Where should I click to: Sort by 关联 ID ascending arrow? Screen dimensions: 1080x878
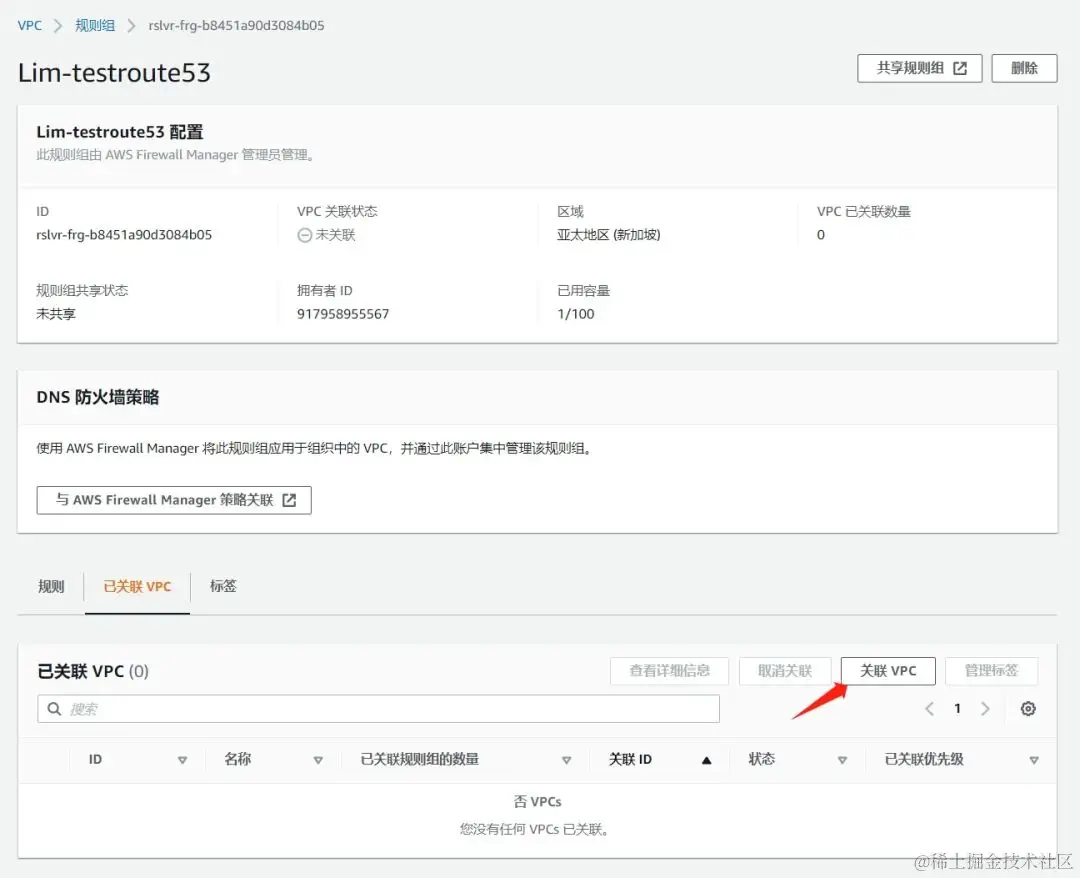(x=706, y=760)
